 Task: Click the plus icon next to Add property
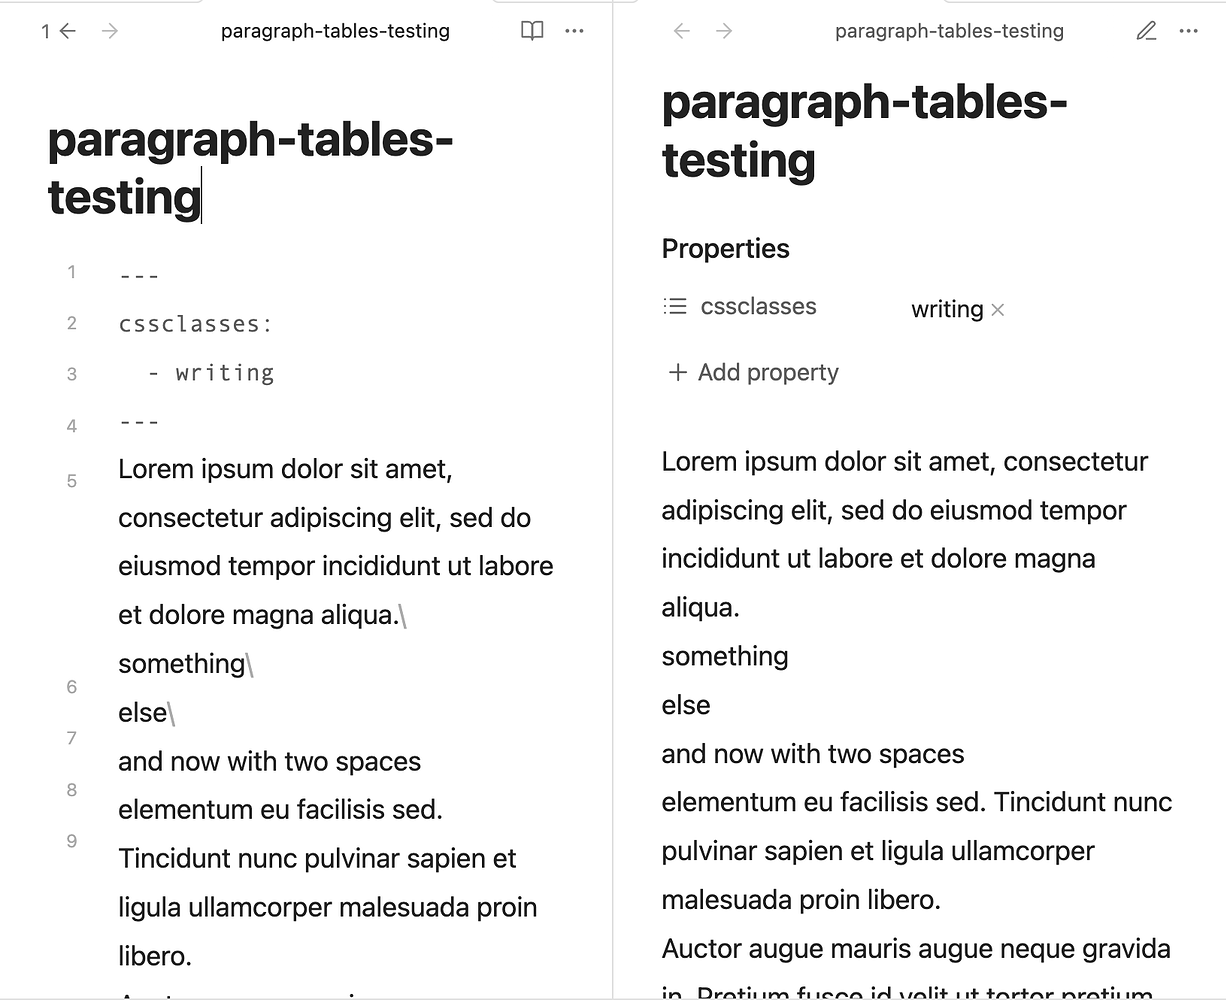click(x=677, y=372)
